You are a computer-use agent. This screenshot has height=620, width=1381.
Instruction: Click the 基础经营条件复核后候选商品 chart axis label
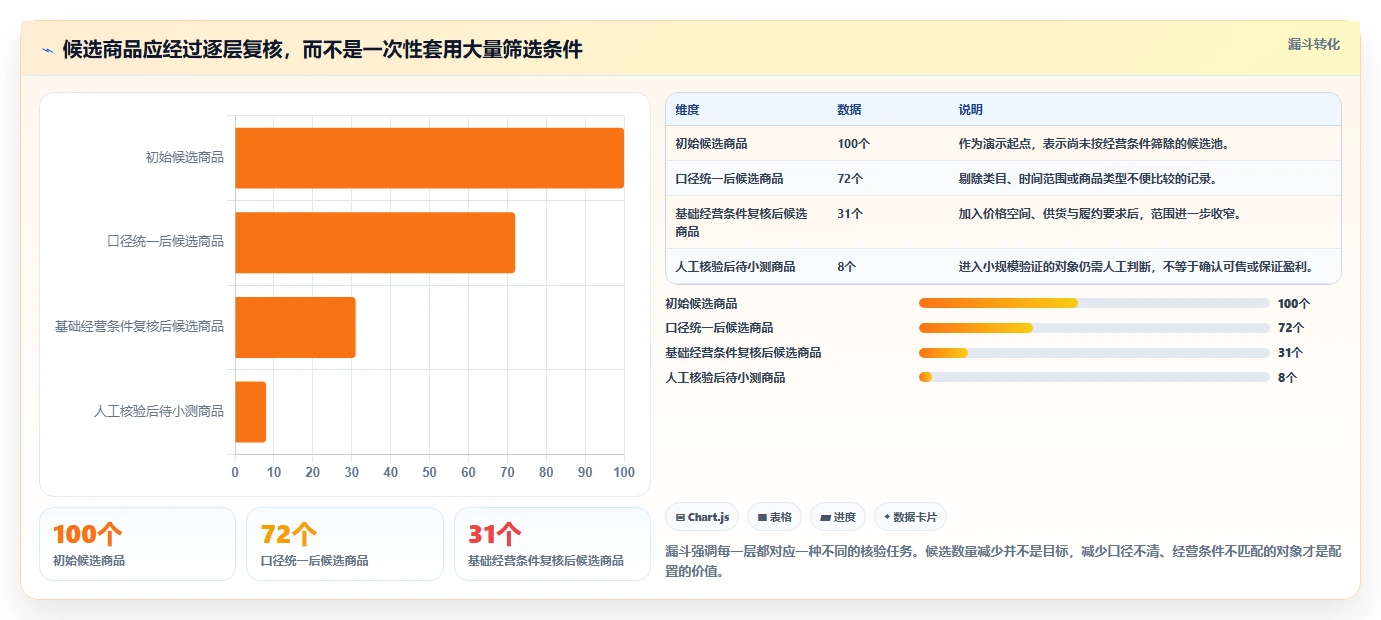pyautogui.click(x=139, y=327)
